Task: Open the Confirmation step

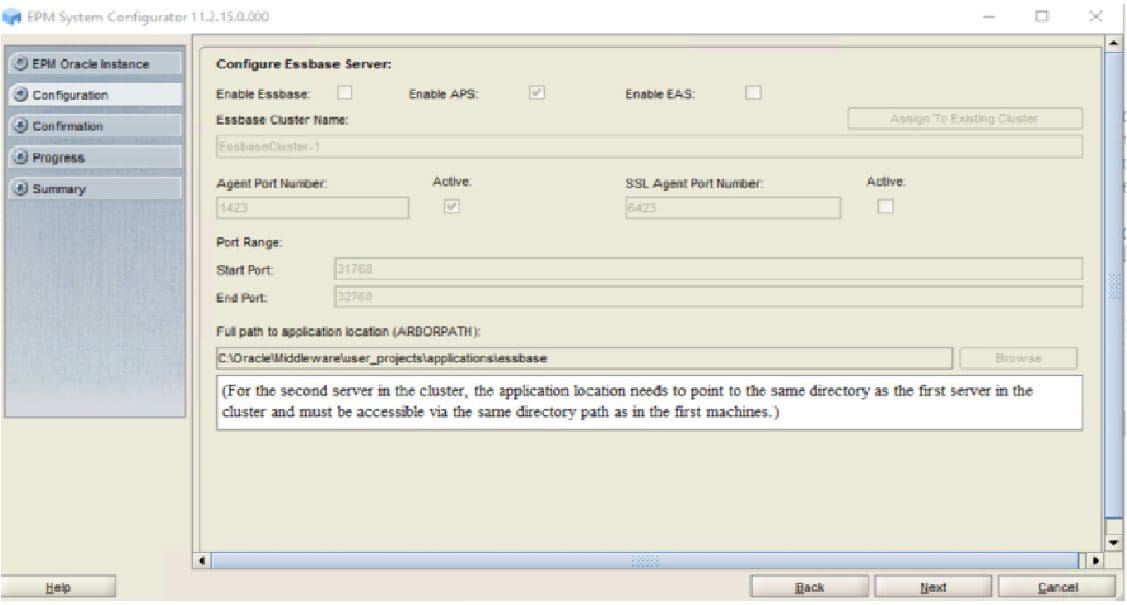Action: 95,126
